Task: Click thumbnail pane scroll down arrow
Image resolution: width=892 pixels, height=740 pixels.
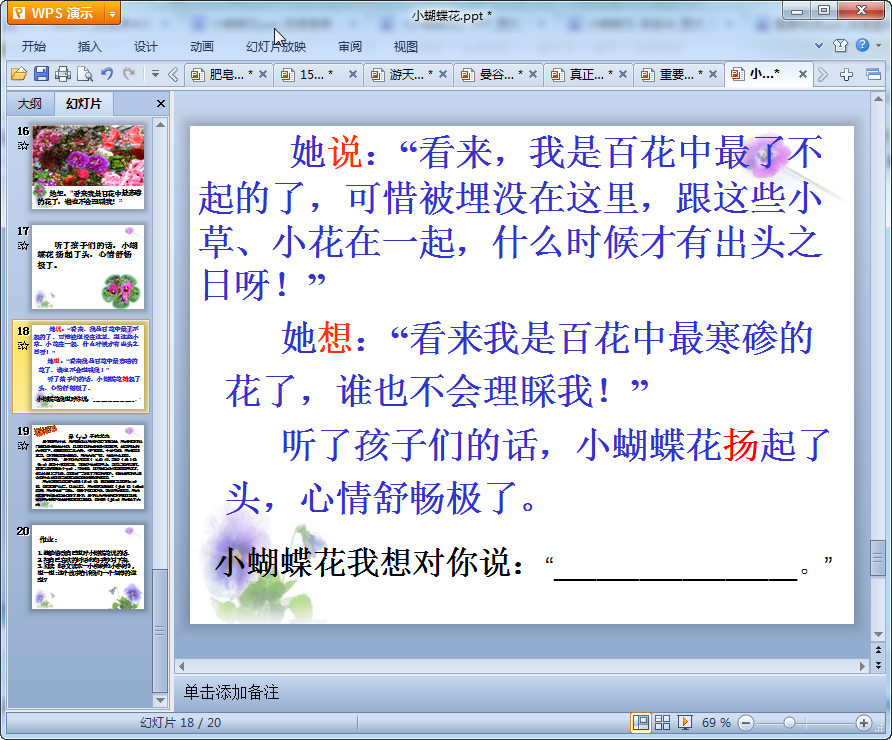Action: [160, 701]
